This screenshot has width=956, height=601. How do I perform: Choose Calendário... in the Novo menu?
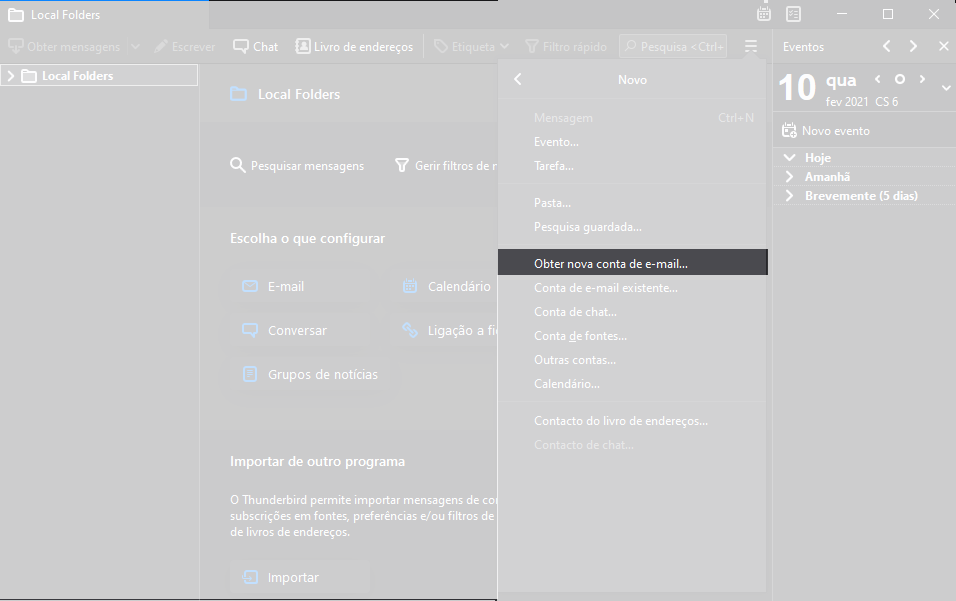click(x=632, y=384)
